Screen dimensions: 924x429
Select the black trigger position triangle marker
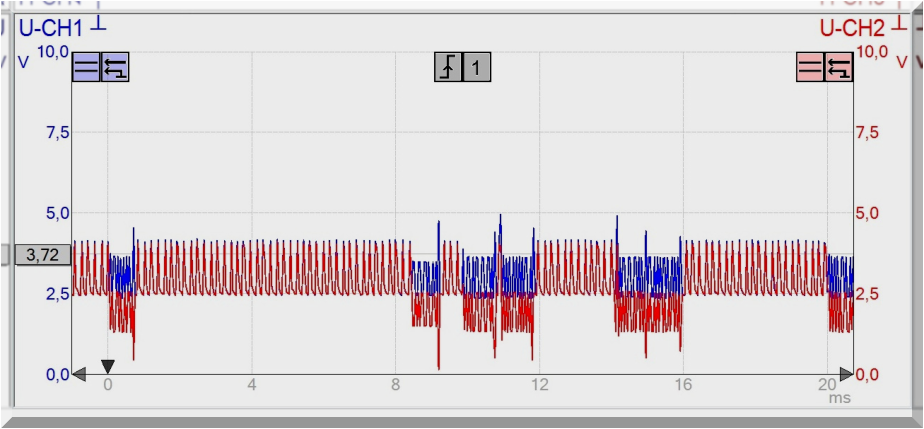tap(108, 366)
